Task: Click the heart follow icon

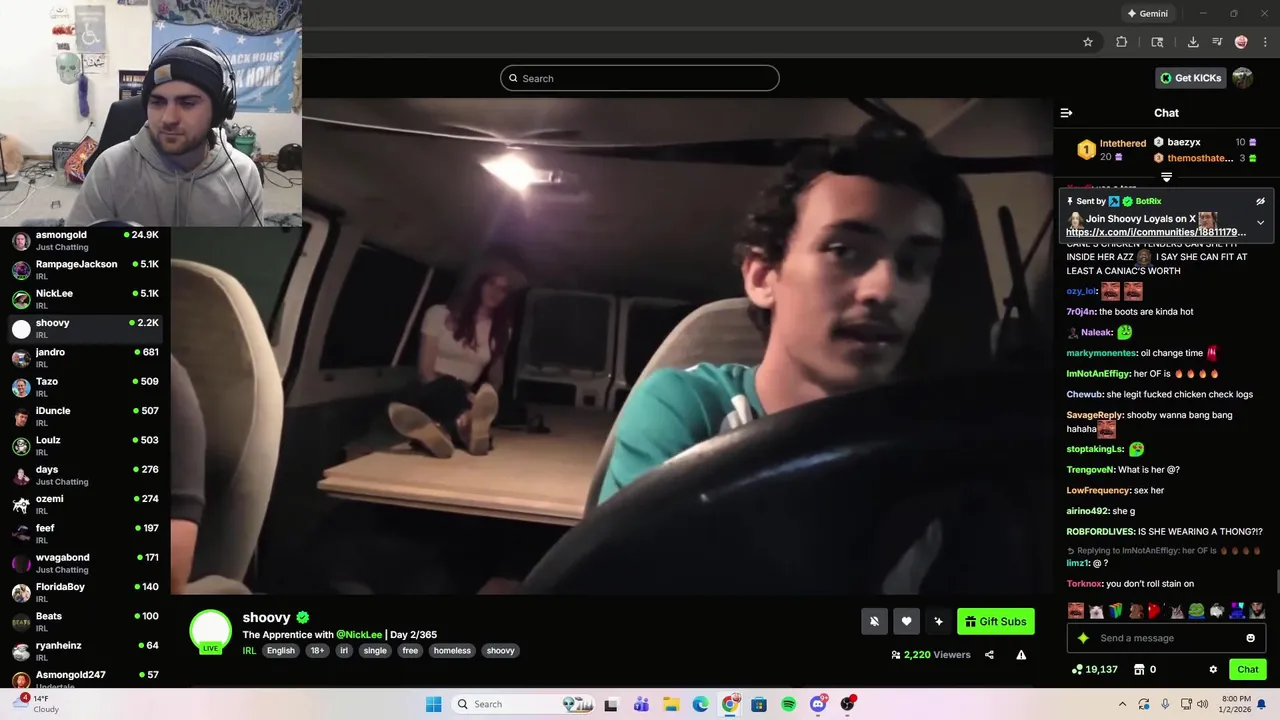Action: [x=906, y=622]
